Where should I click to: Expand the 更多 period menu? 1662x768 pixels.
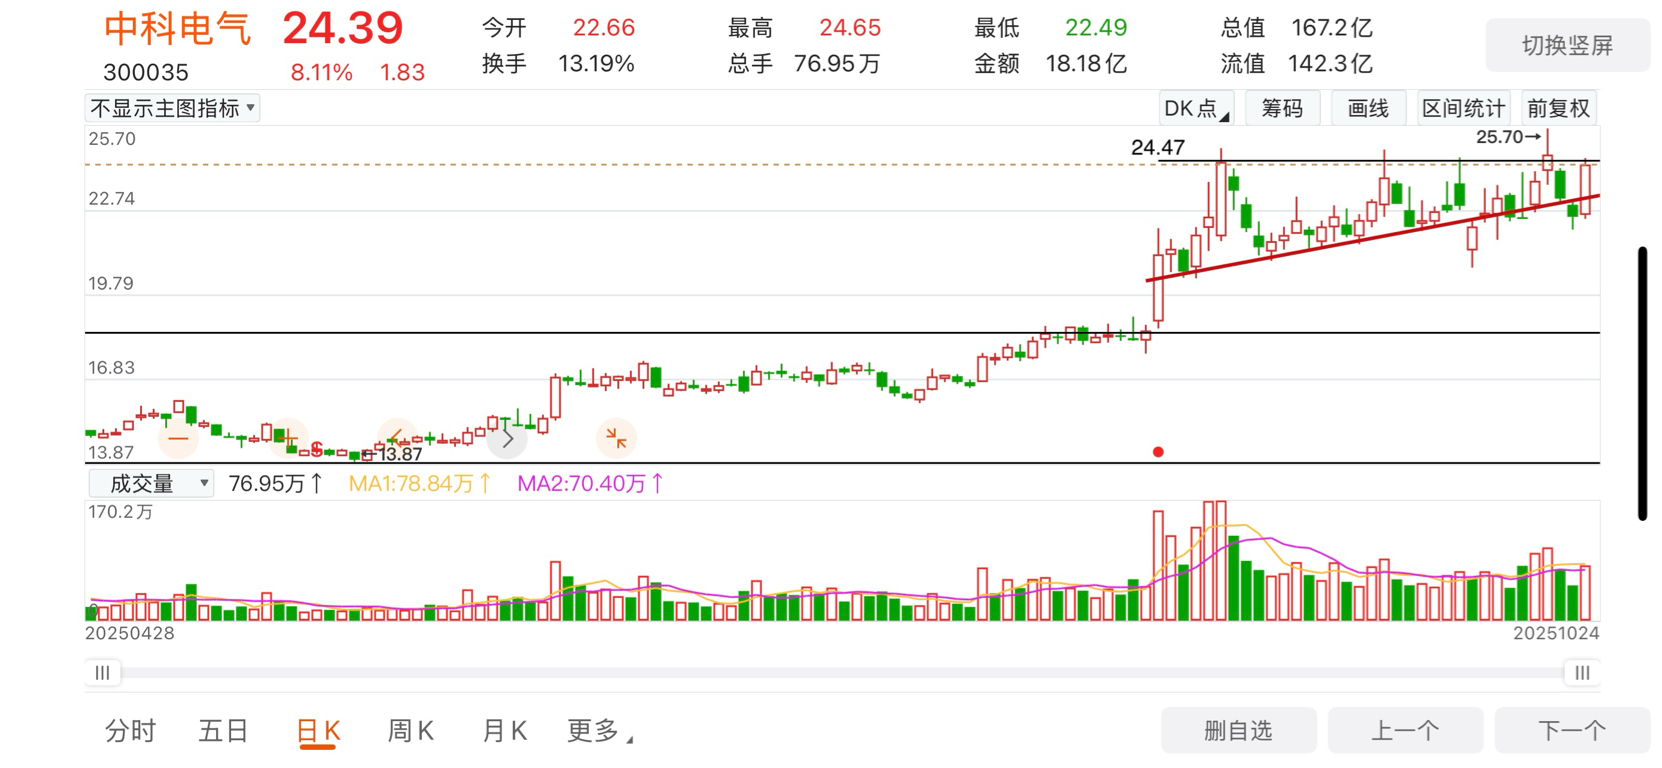pyautogui.click(x=600, y=732)
